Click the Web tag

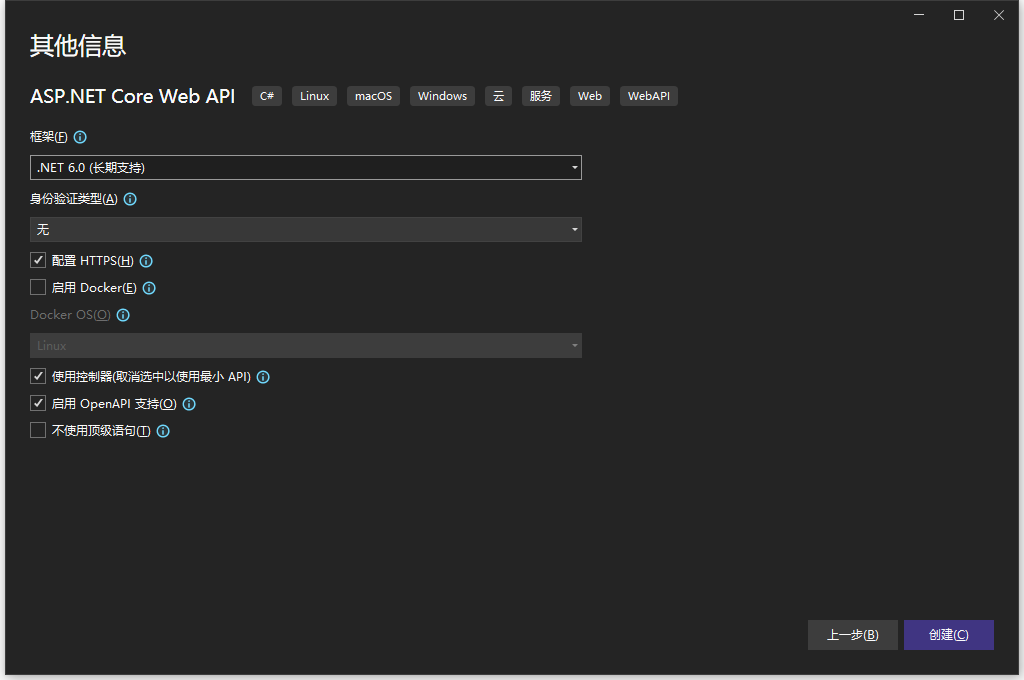pos(590,96)
